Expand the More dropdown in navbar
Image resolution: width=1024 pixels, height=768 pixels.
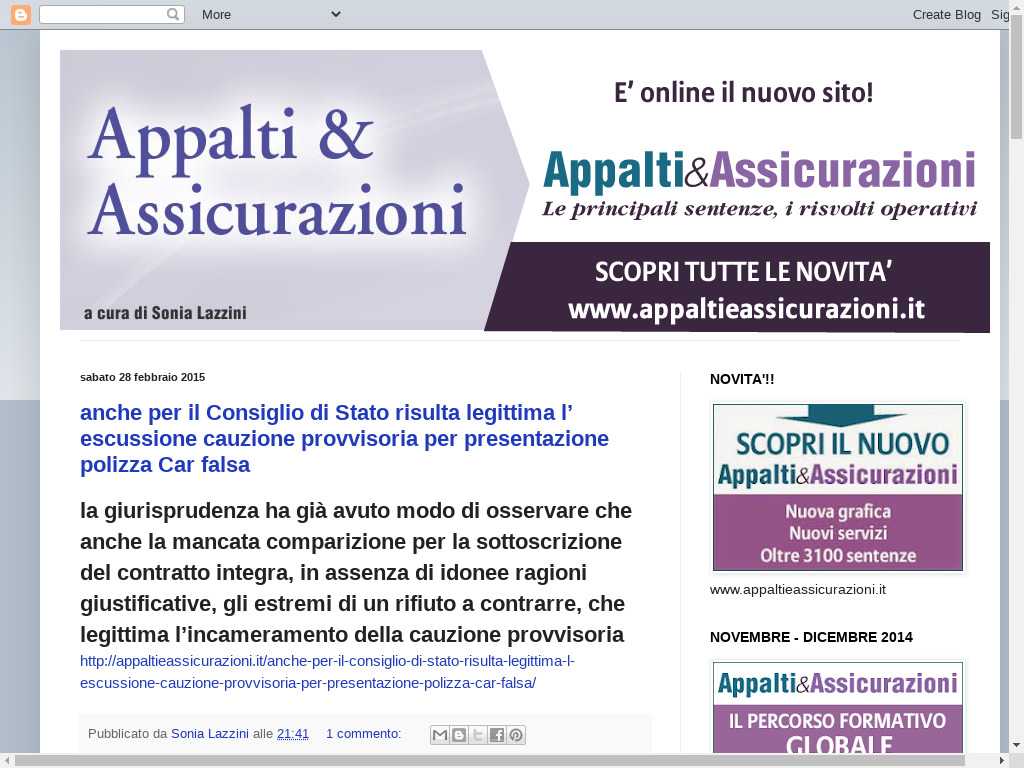point(270,14)
